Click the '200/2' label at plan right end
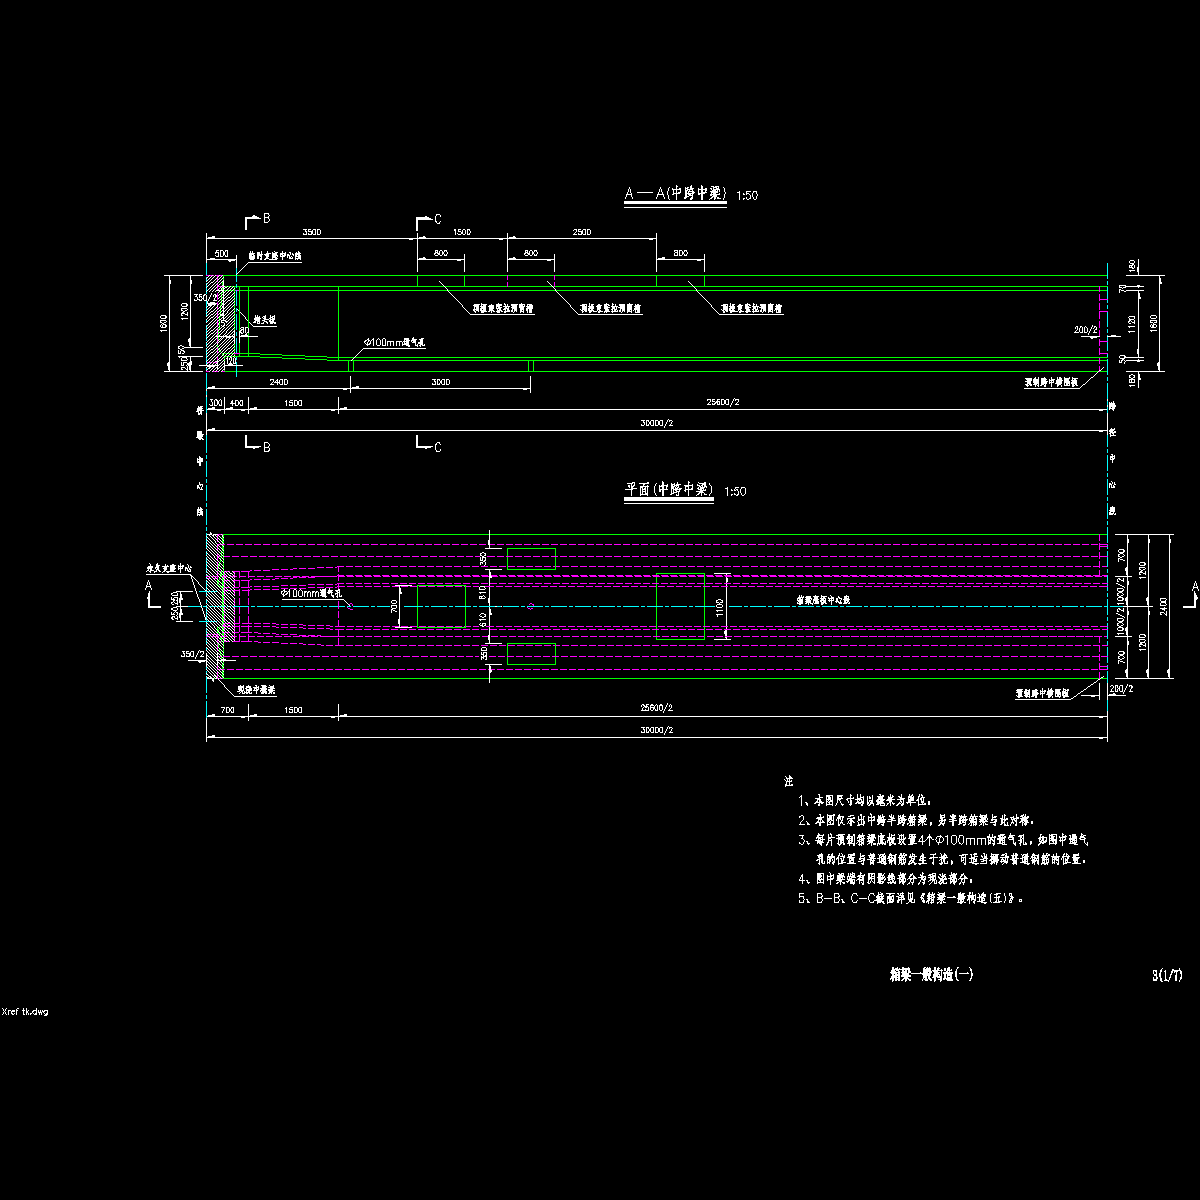Screen dimensions: 1200x1200 (1121, 688)
